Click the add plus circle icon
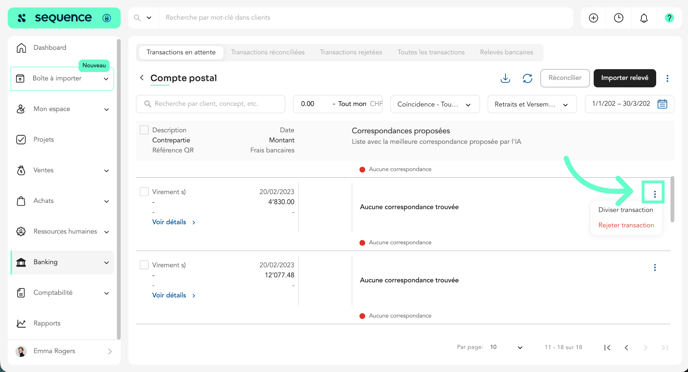 tap(593, 18)
